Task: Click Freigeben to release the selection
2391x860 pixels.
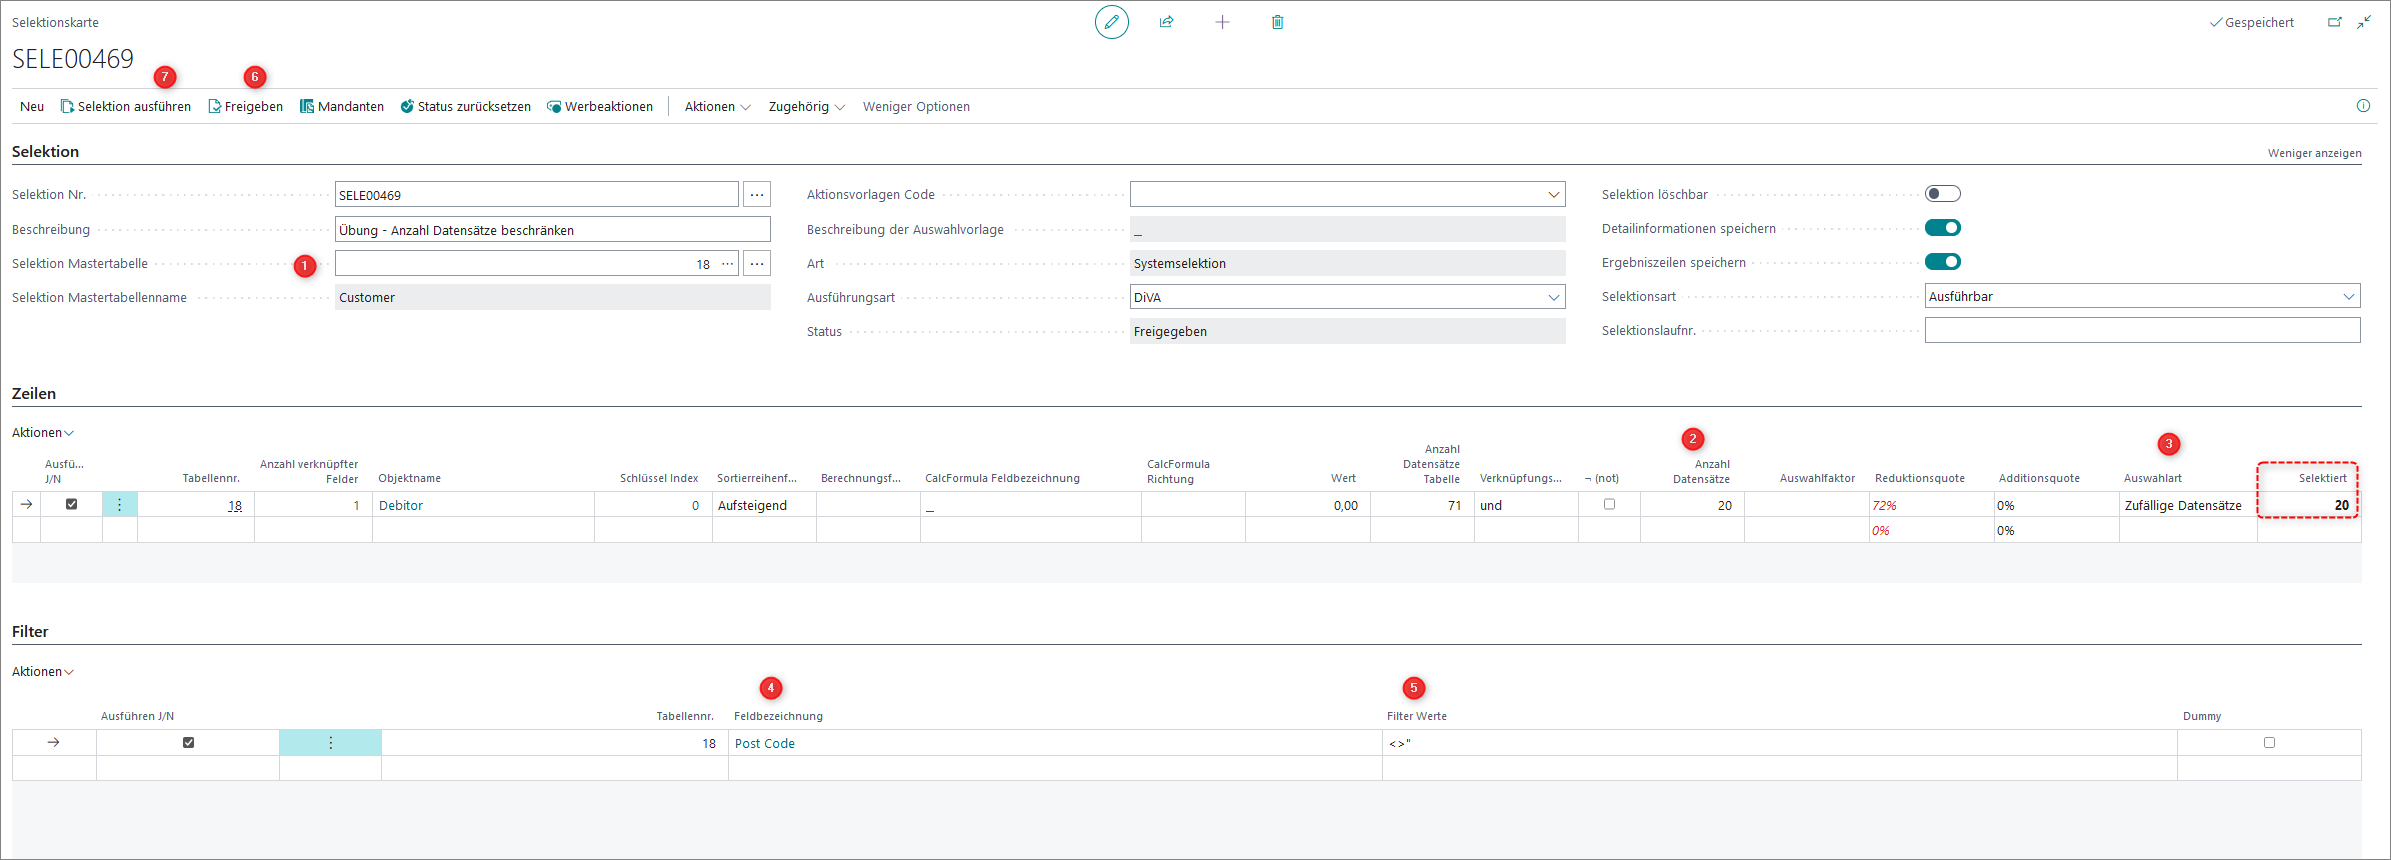Action: click(x=245, y=106)
